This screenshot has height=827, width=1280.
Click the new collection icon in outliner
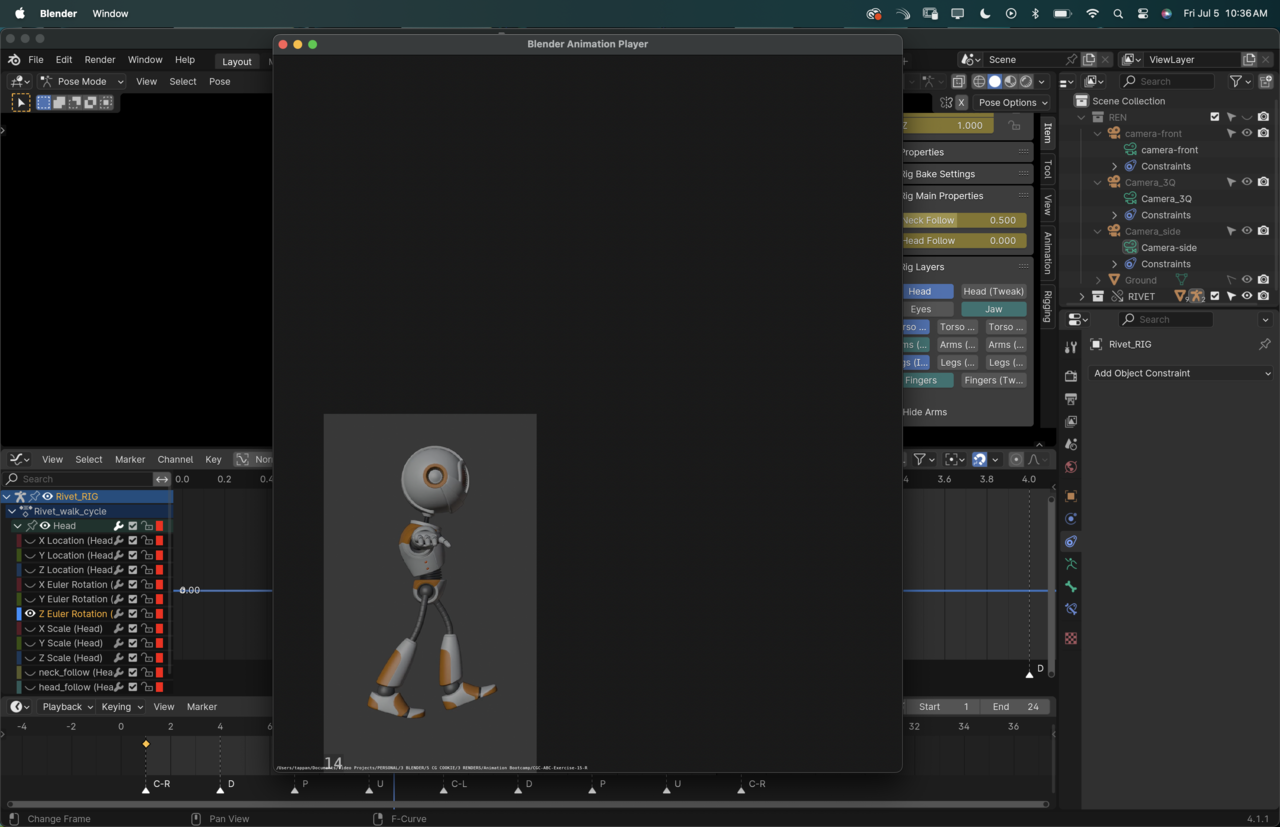coord(1266,82)
